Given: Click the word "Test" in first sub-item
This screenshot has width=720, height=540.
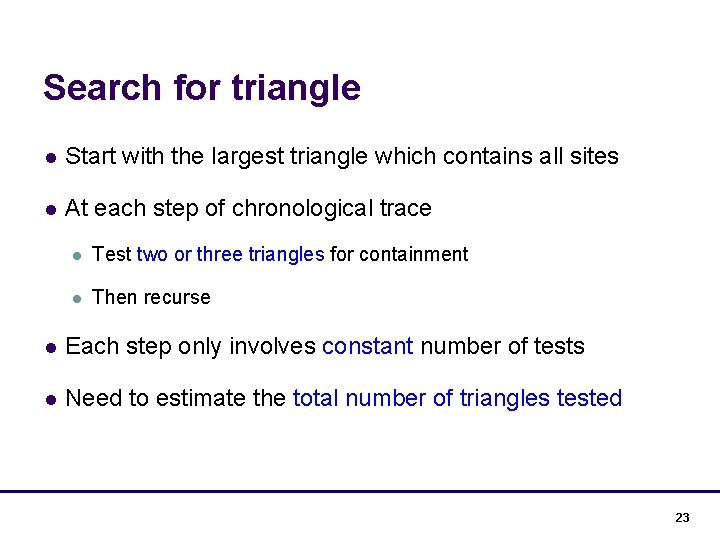Looking at the screenshot, I should [x=111, y=254].
